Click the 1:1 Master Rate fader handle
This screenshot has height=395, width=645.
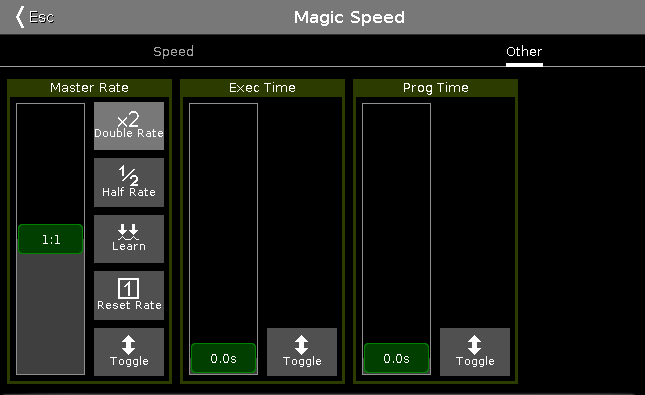(51, 239)
